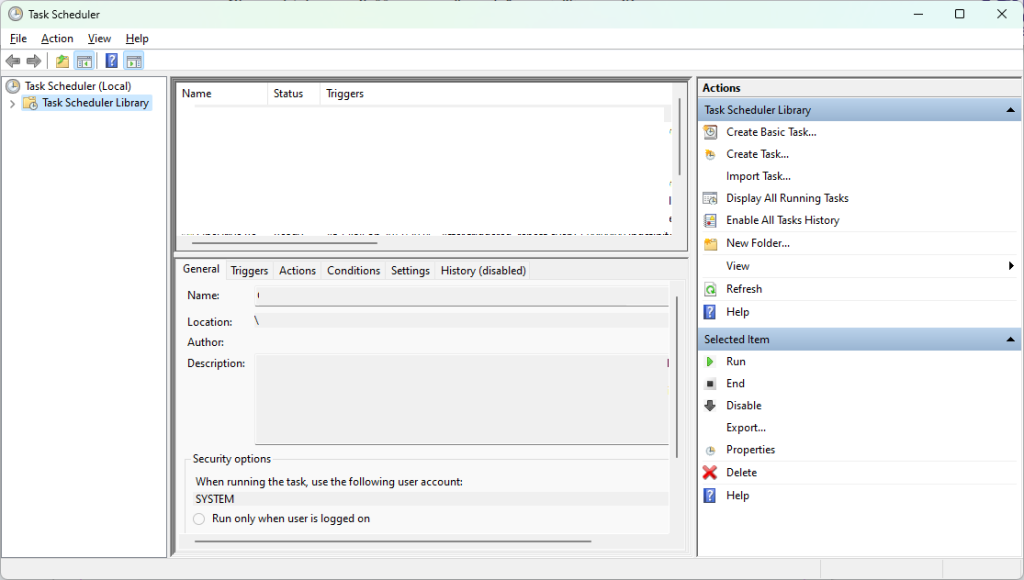Expand the Task Scheduler Library tree node

pos(12,103)
